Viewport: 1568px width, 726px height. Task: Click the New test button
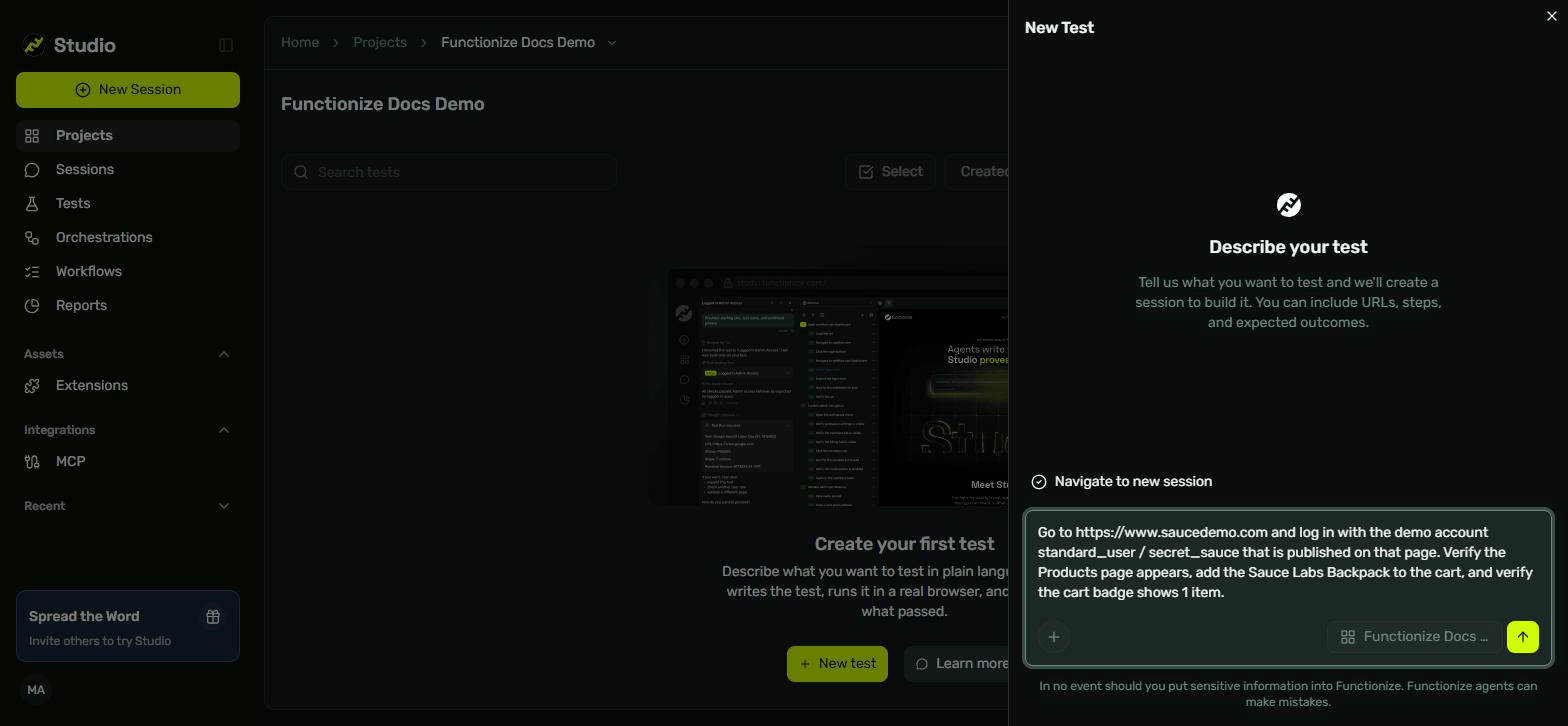[x=837, y=664]
